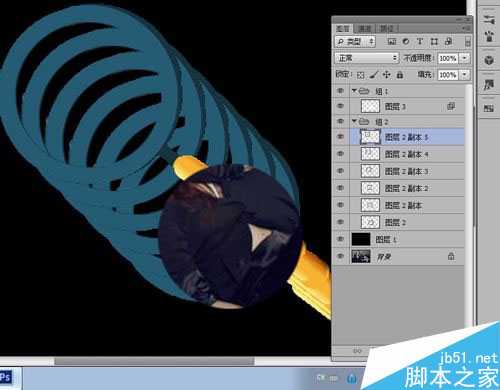Switch to the Channels tab
This screenshot has height=390, width=500.
365,29
